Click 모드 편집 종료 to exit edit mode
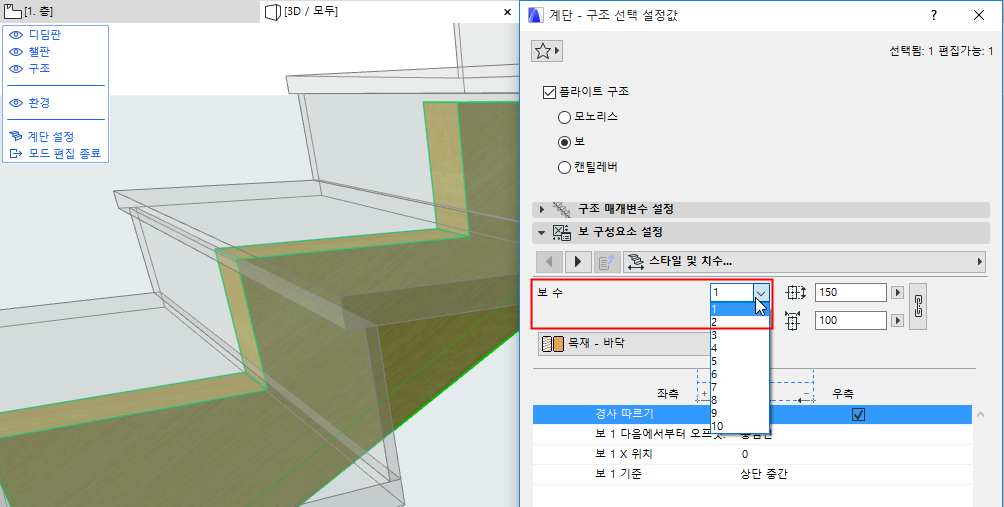This screenshot has height=507, width=1004. click(56, 154)
